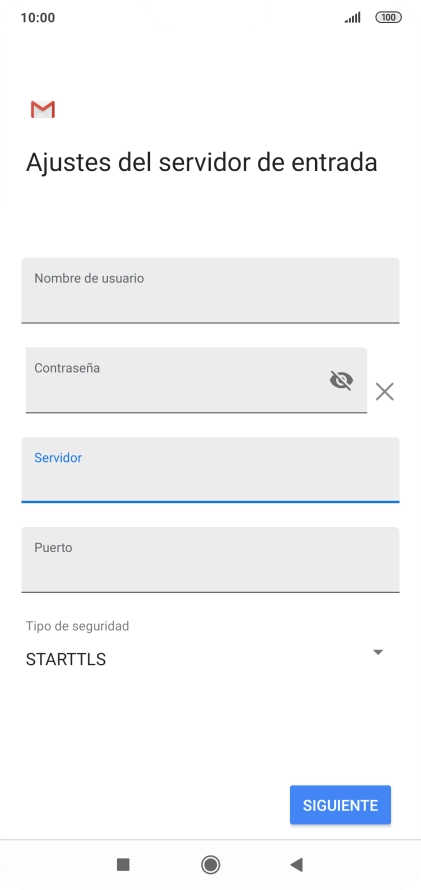The width and height of the screenshot is (421, 890).
Task: Select the Puerto input field
Action: pos(210,560)
